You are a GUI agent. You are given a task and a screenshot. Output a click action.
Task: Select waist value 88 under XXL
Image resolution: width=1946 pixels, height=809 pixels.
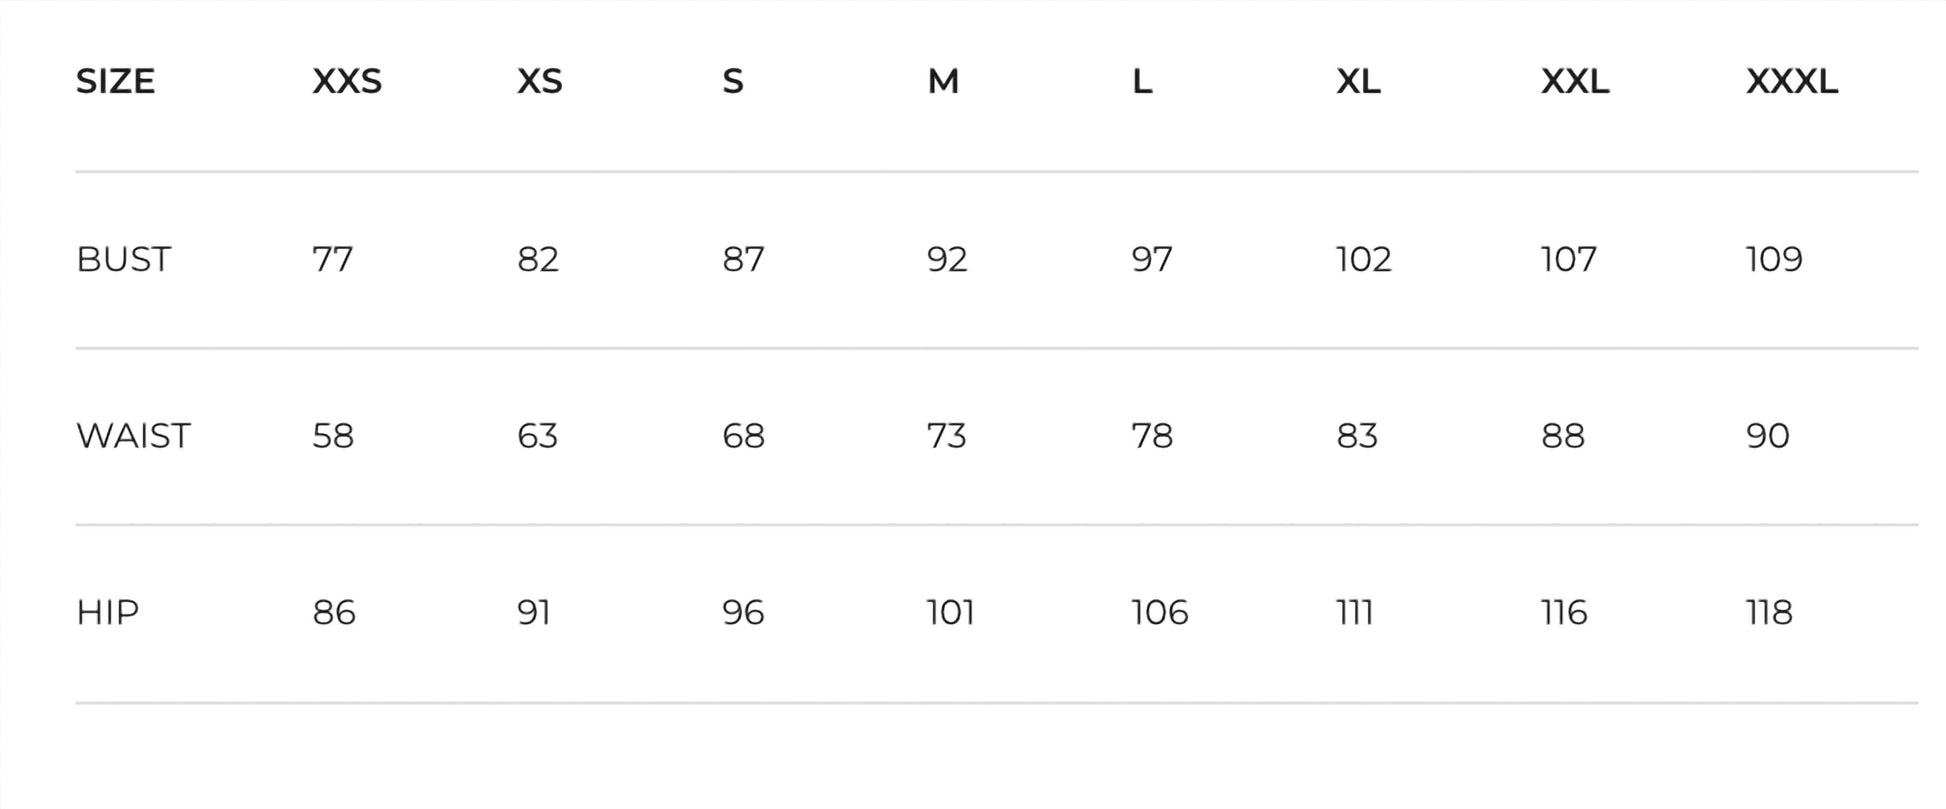click(1562, 436)
